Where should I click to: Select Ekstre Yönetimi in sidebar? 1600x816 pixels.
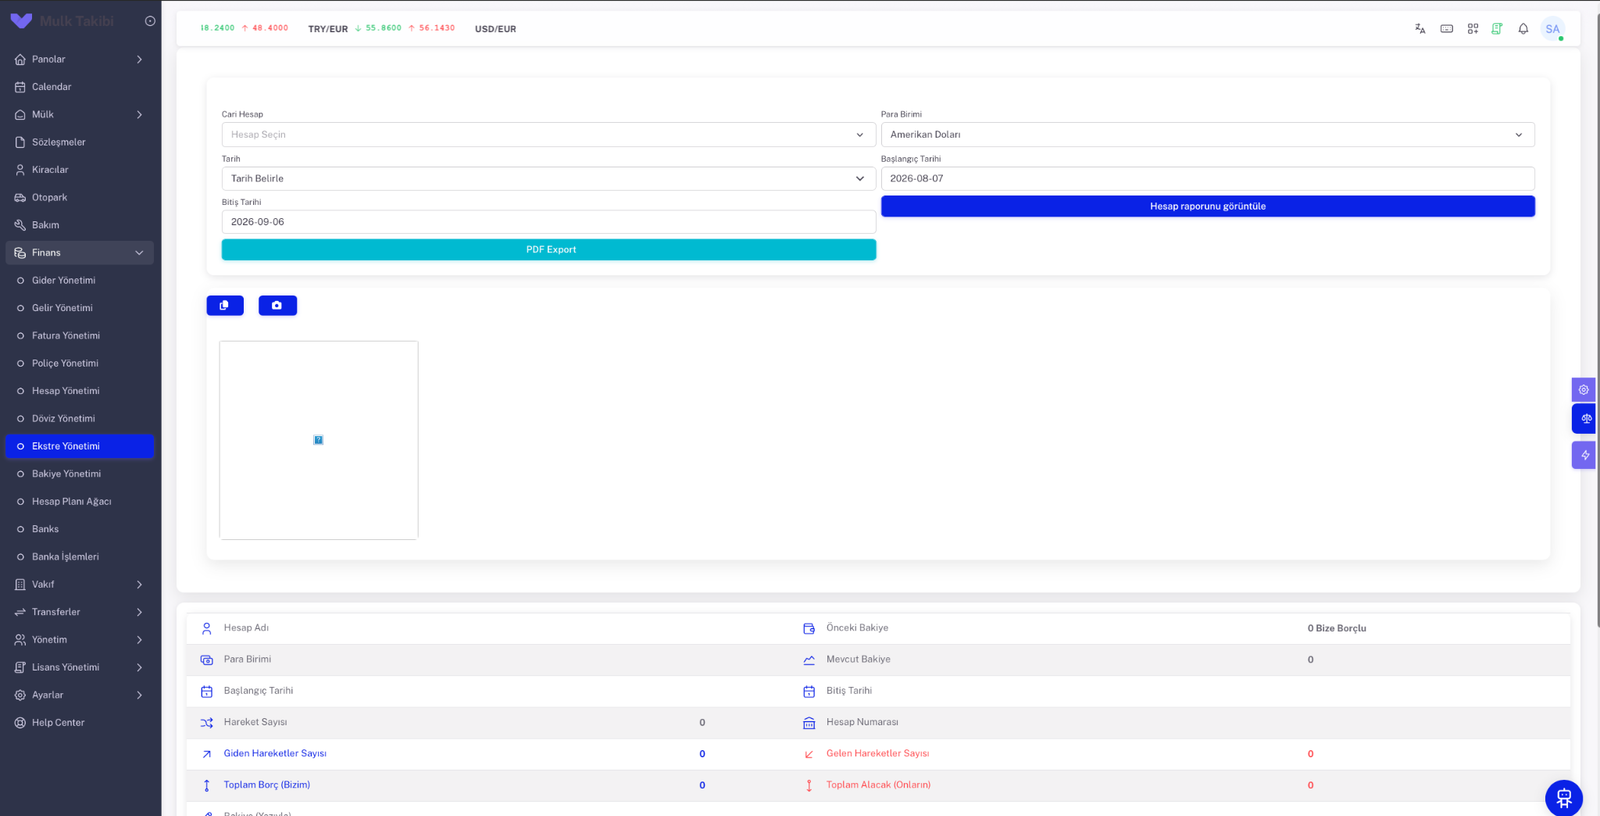point(80,446)
